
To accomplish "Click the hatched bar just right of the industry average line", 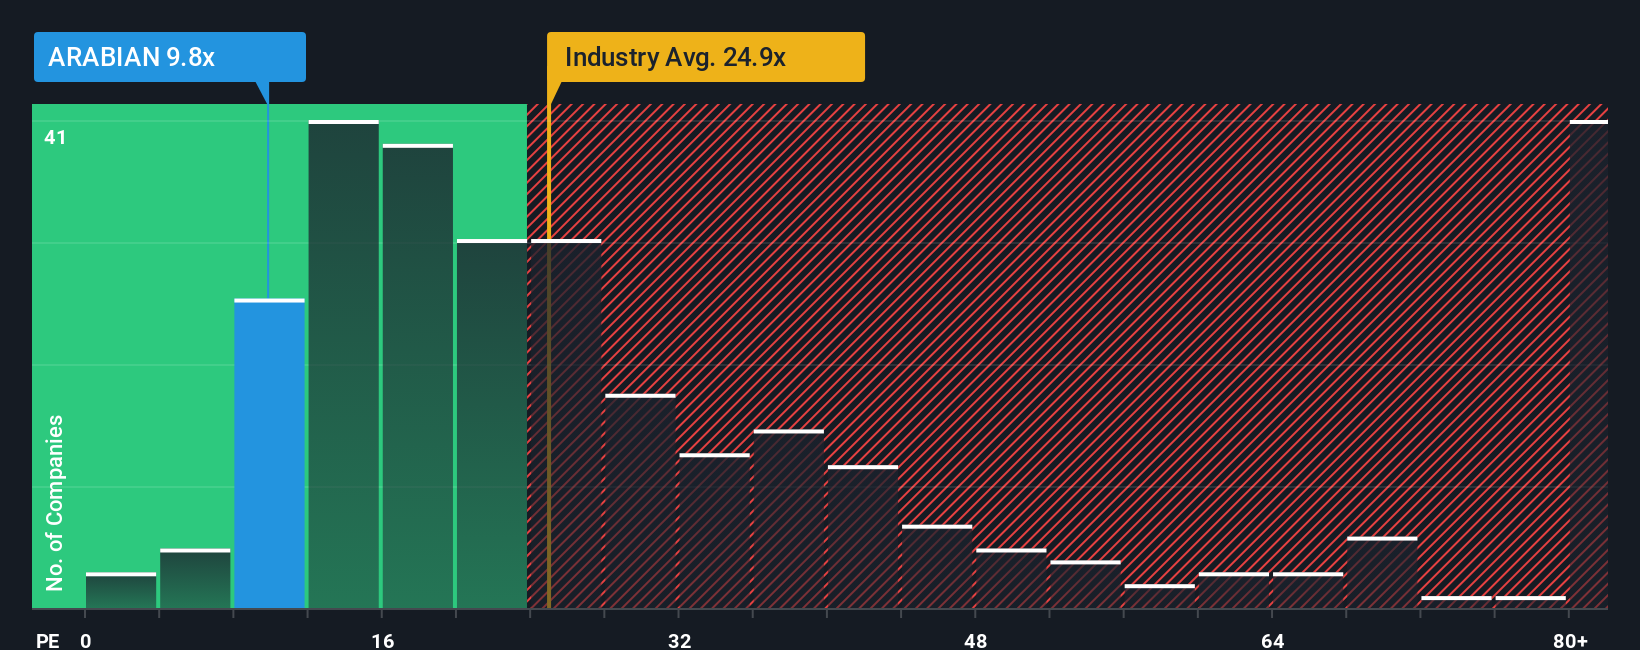I will tap(566, 424).
